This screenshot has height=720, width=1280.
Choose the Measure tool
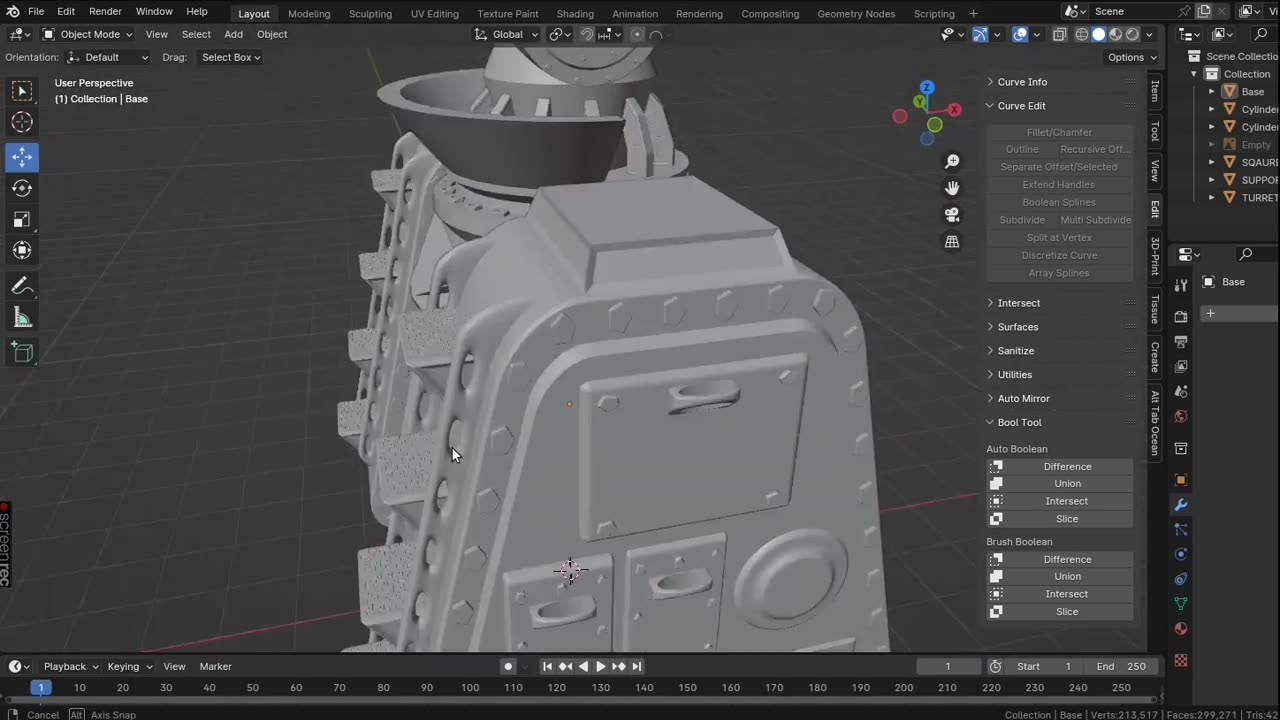[22, 318]
